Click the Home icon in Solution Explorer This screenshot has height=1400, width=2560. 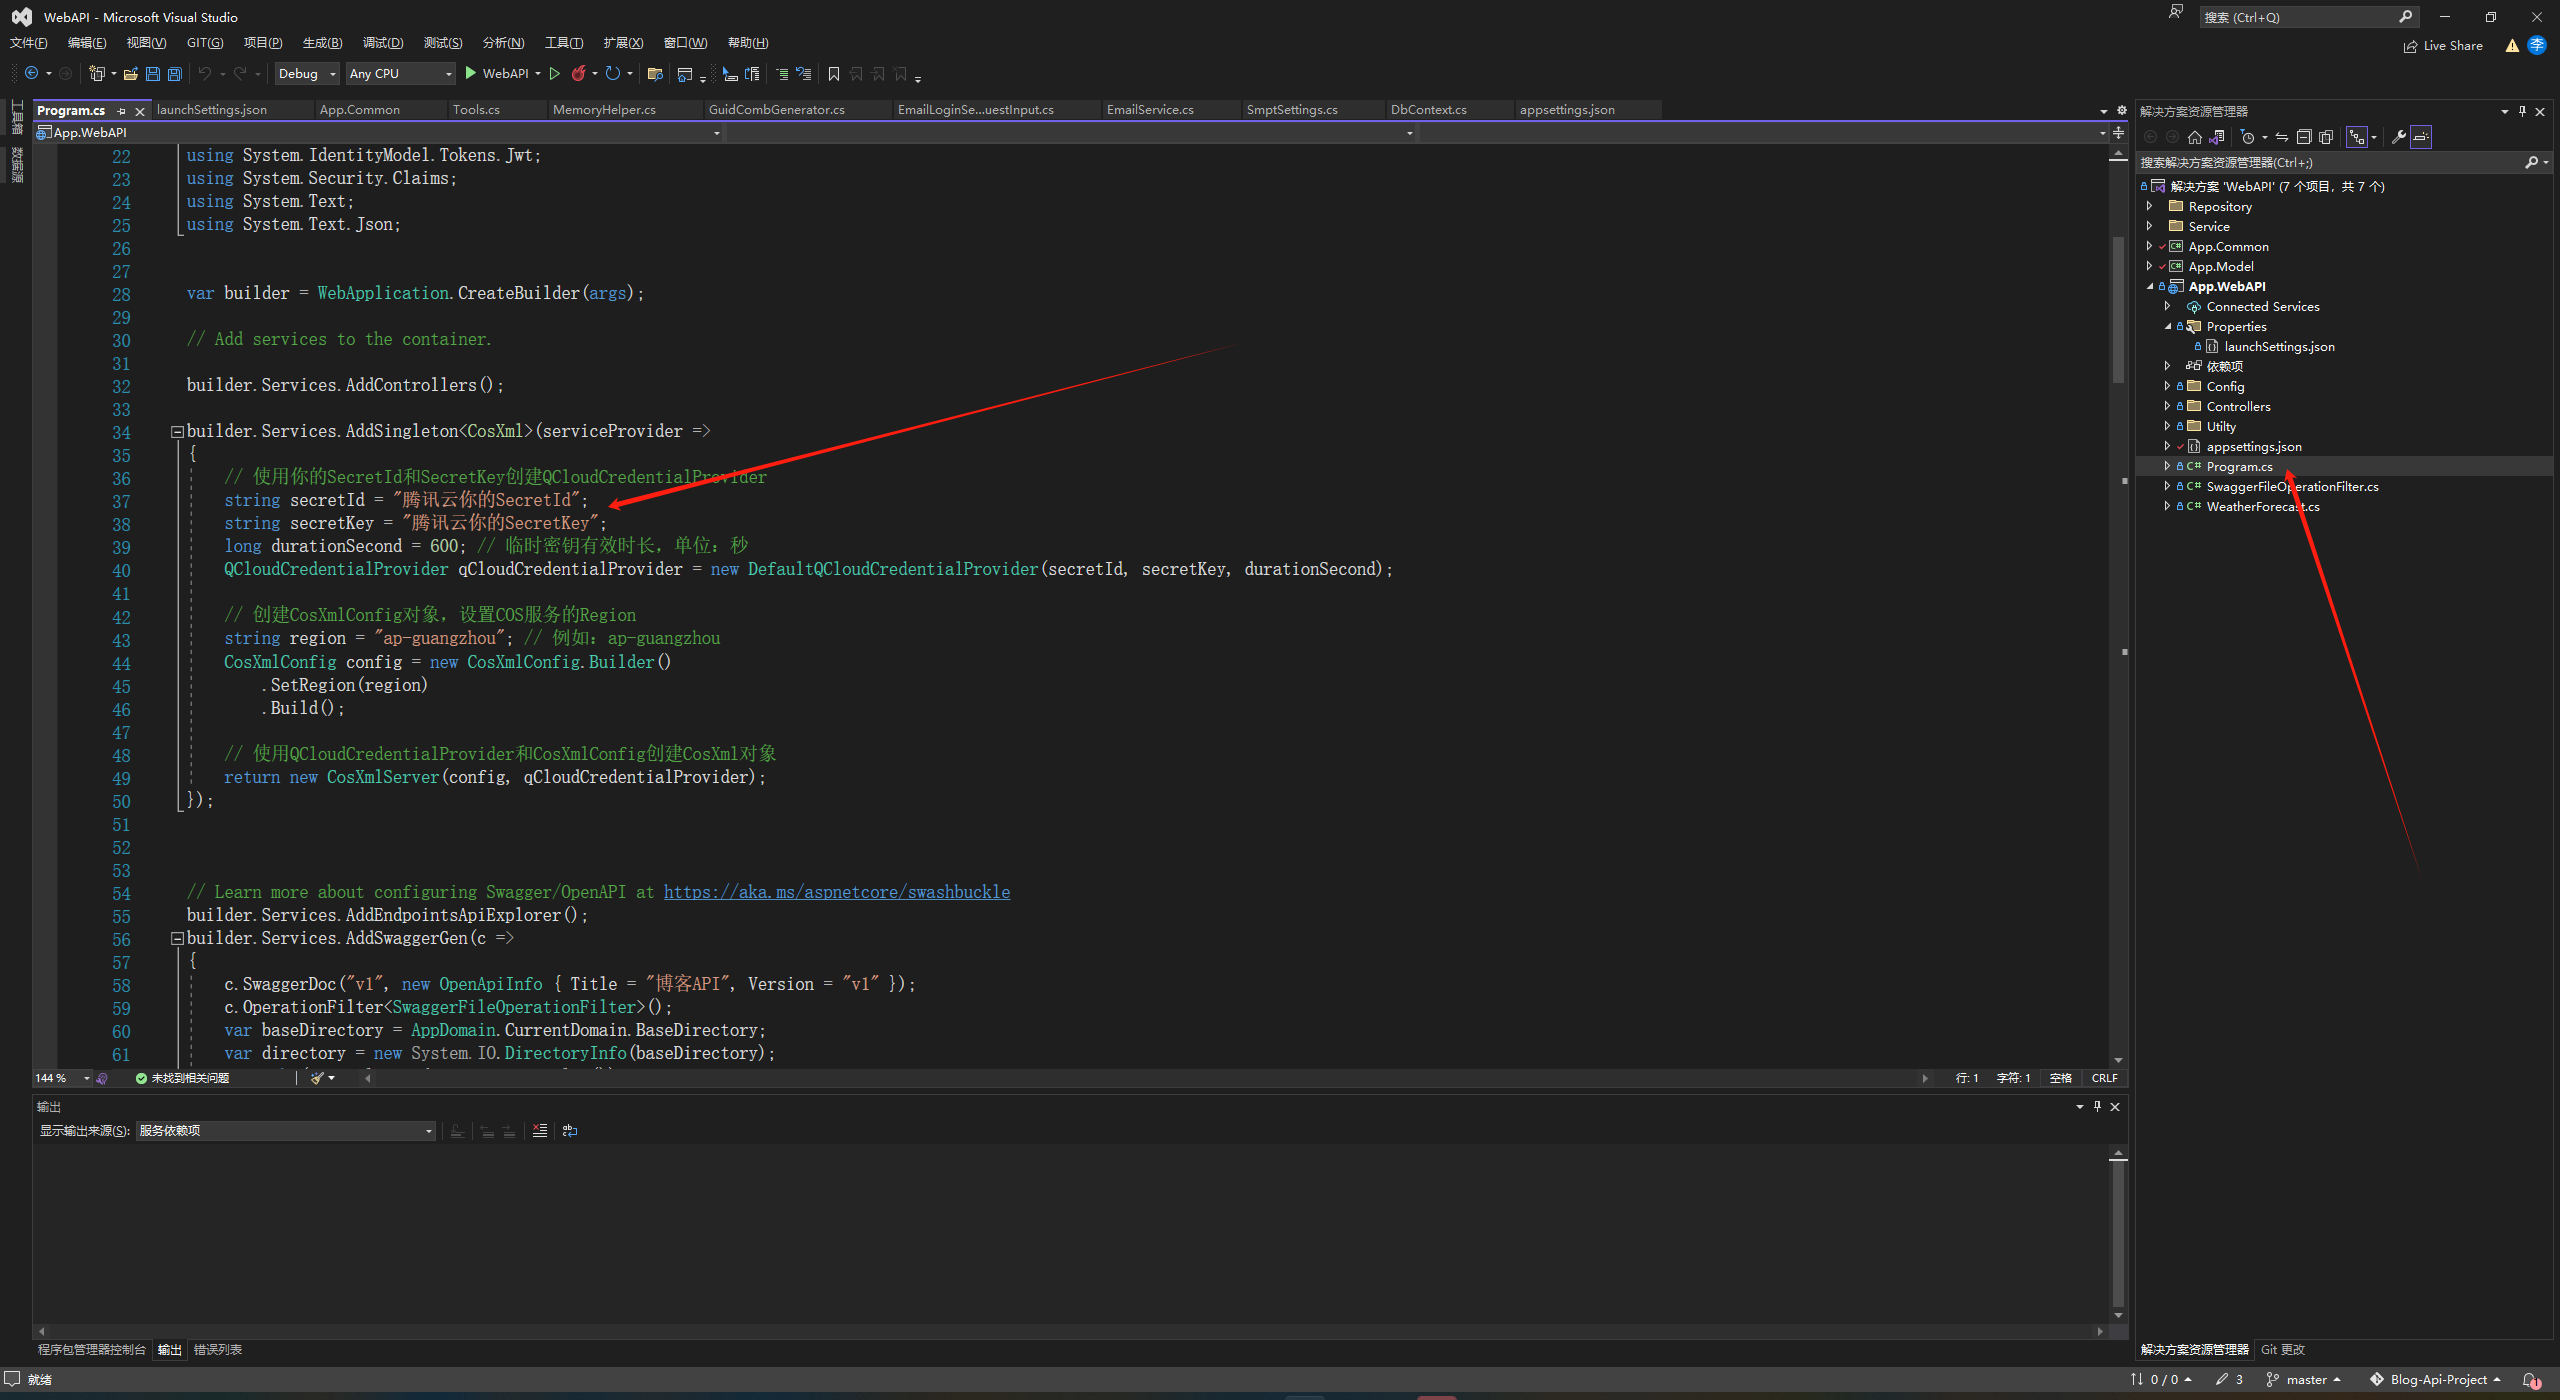coord(2195,137)
